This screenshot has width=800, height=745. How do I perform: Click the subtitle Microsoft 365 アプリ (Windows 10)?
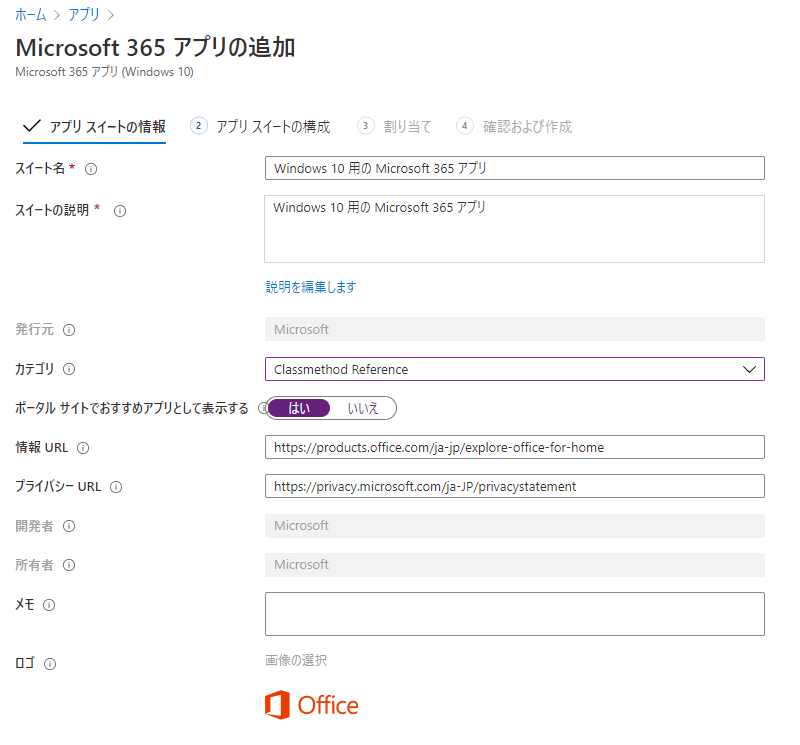tap(105, 72)
